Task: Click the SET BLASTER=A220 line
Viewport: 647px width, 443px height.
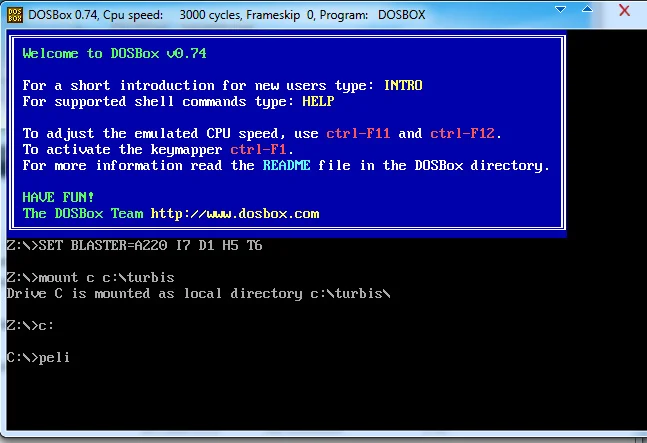Action: pos(135,245)
